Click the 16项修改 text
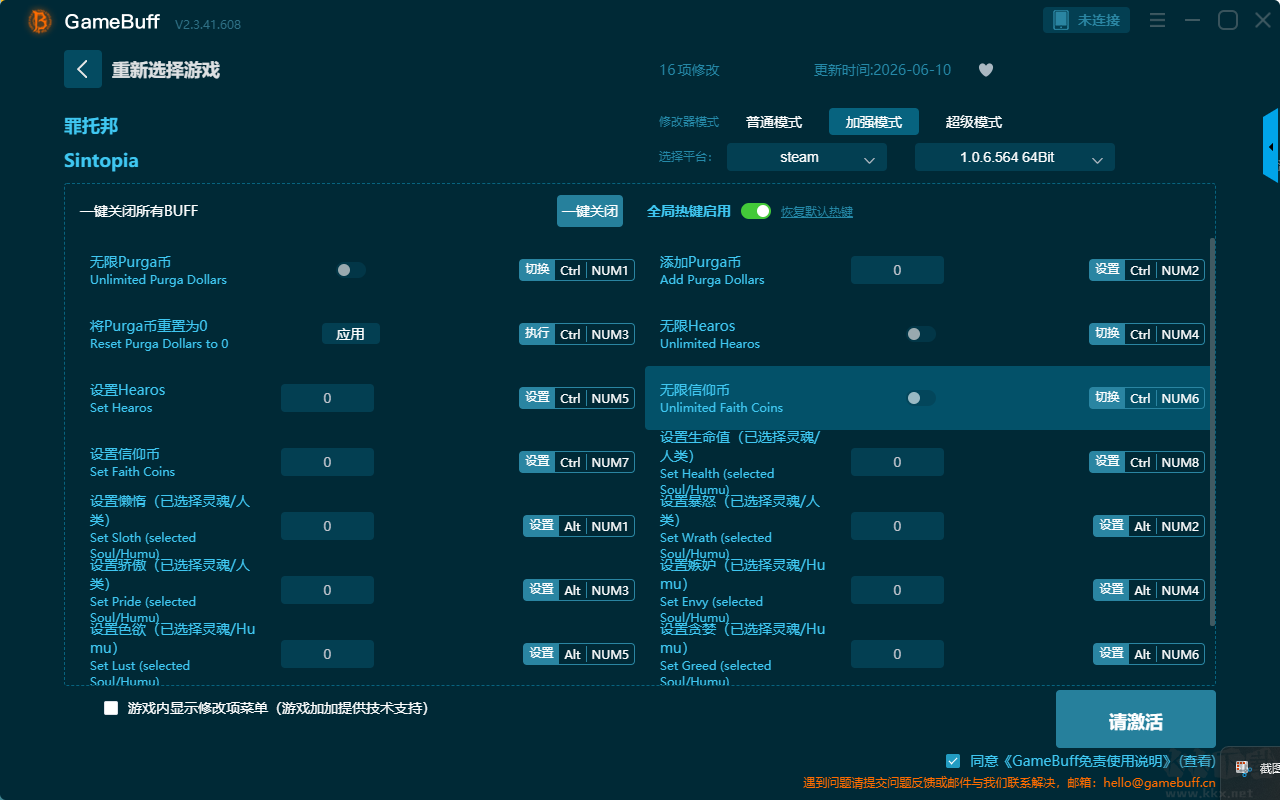The width and height of the screenshot is (1280, 800). click(x=689, y=70)
